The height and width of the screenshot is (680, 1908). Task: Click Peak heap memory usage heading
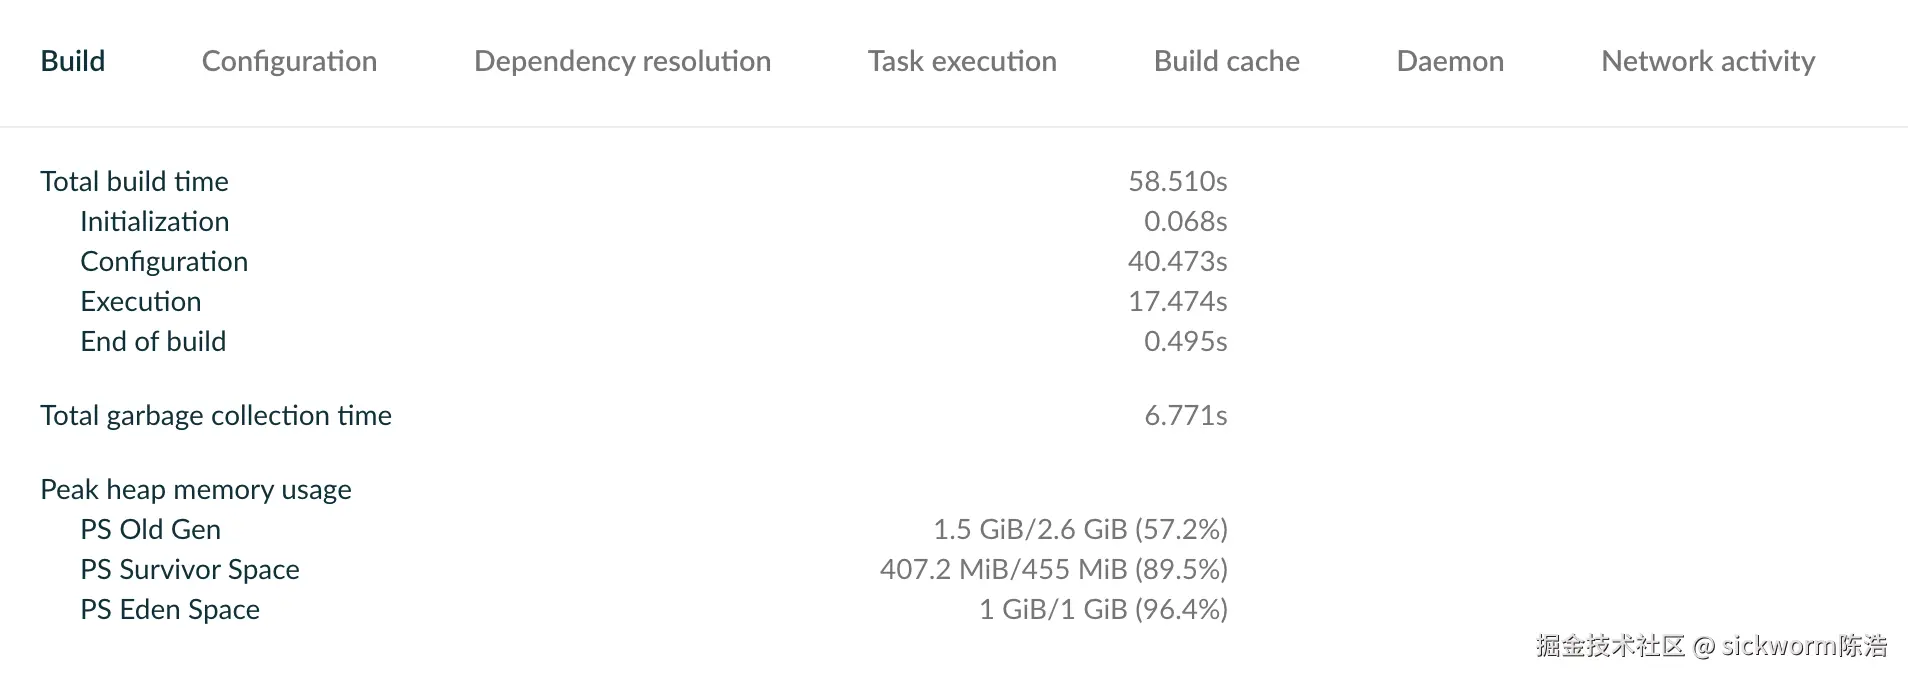pos(196,489)
